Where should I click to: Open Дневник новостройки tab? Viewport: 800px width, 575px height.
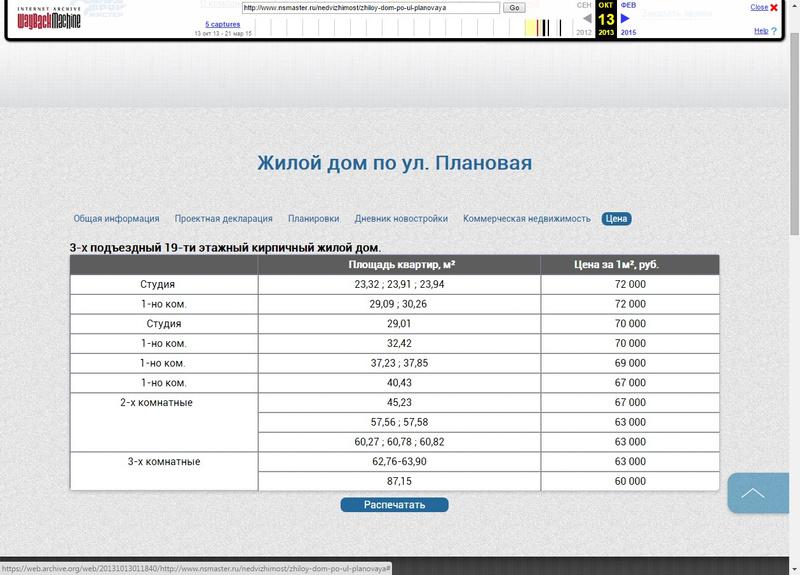point(400,219)
